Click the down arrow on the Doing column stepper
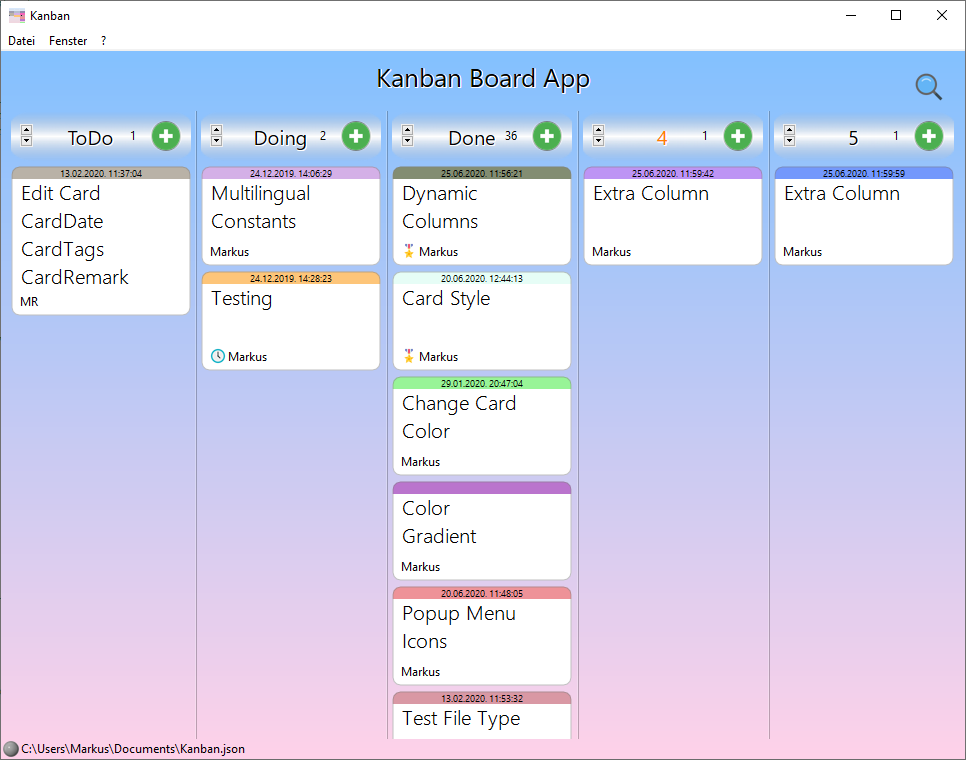 (216, 142)
